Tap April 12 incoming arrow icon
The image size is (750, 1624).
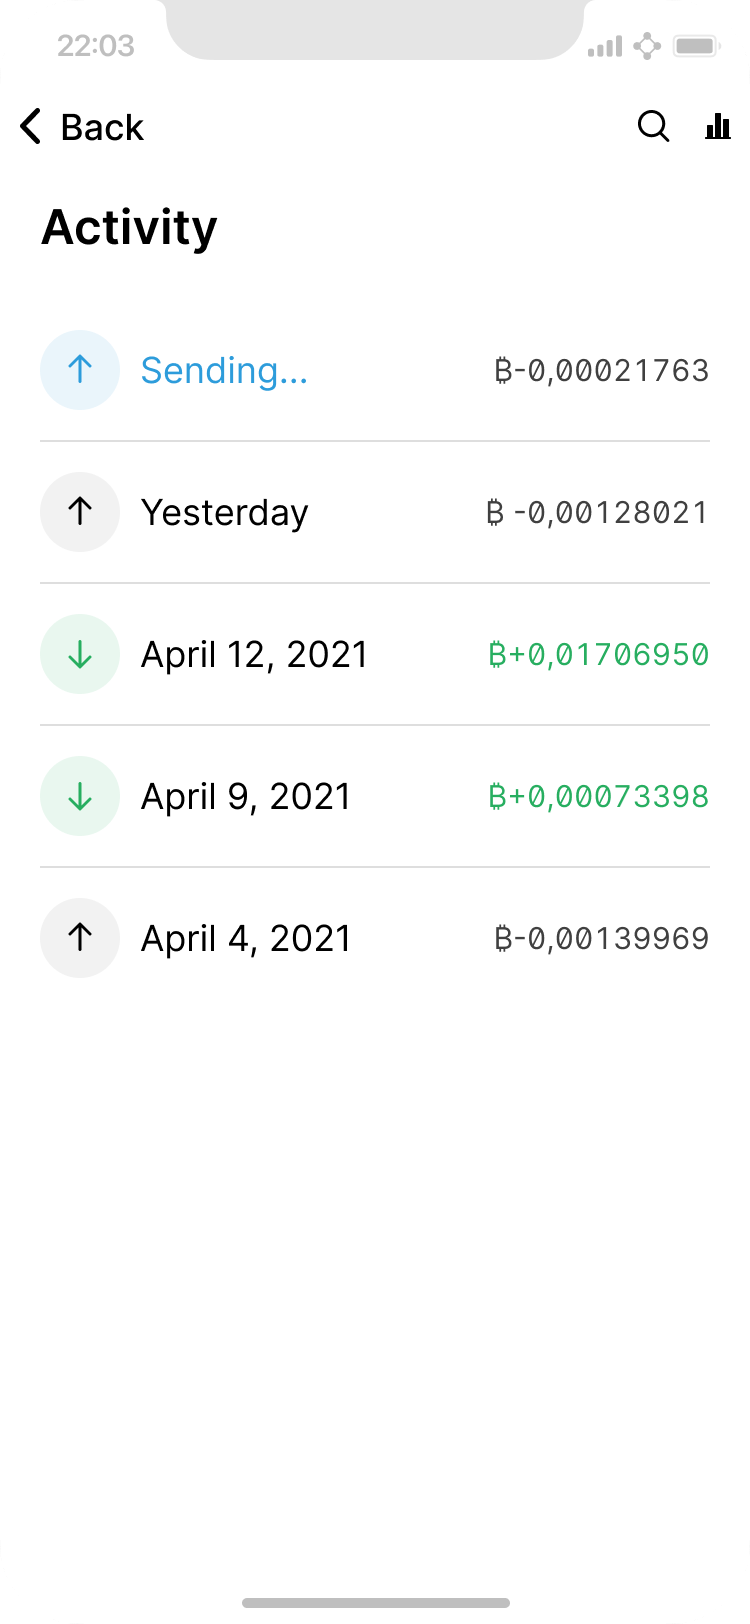[80, 654]
